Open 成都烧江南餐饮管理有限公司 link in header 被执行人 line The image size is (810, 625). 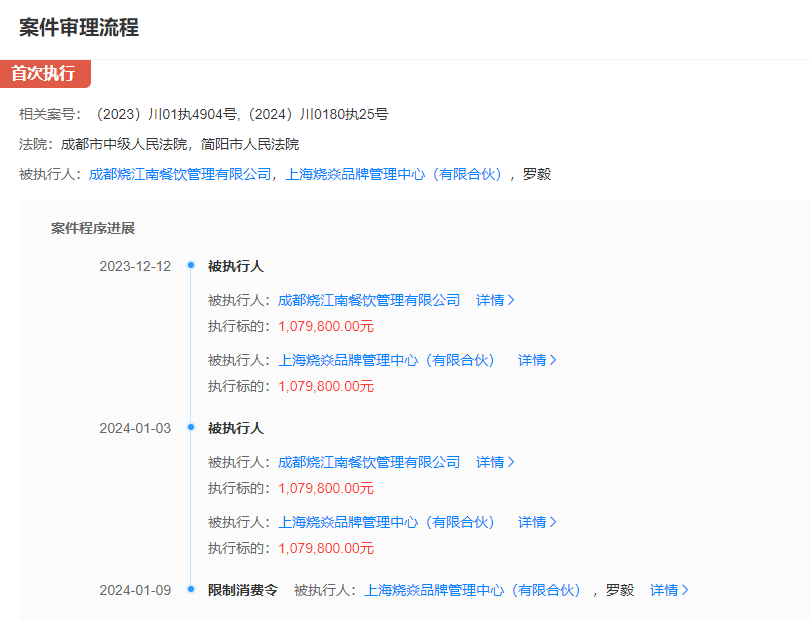click(180, 174)
